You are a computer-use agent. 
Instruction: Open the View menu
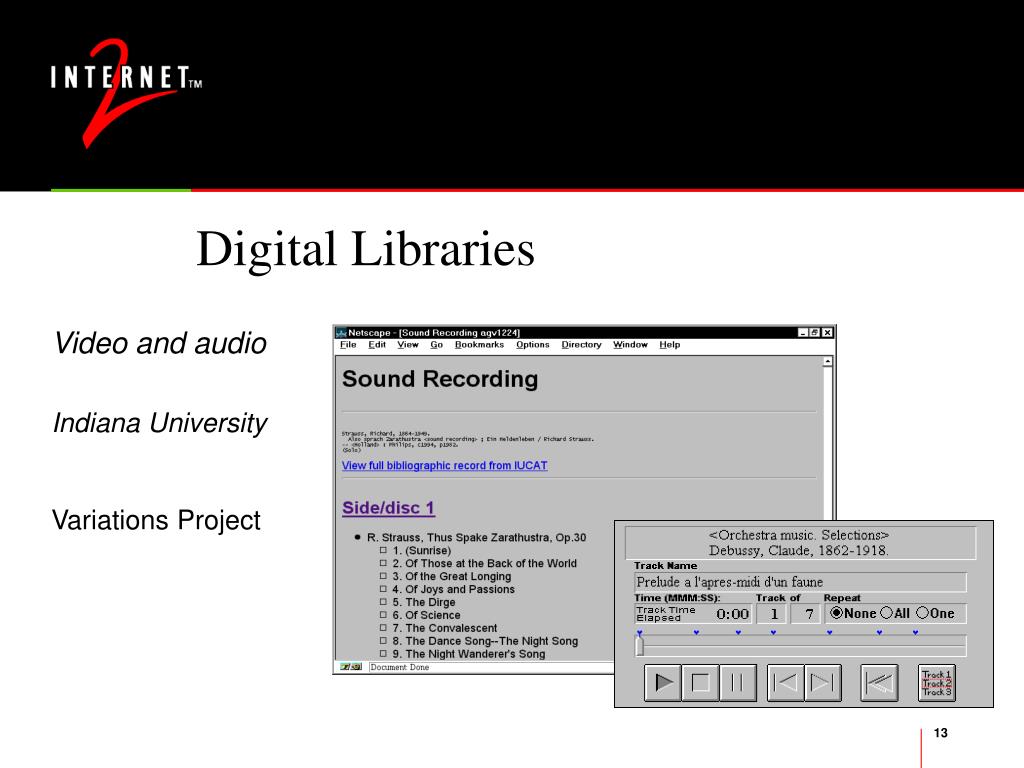(x=408, y=345)
